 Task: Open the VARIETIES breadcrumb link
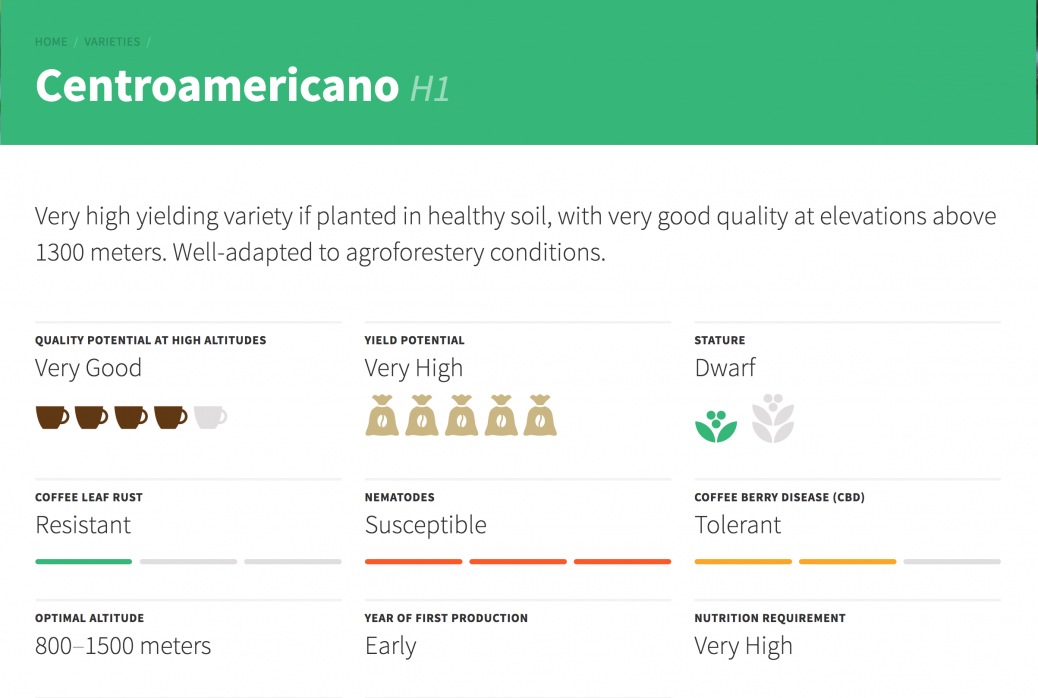[x=112, y=42]
